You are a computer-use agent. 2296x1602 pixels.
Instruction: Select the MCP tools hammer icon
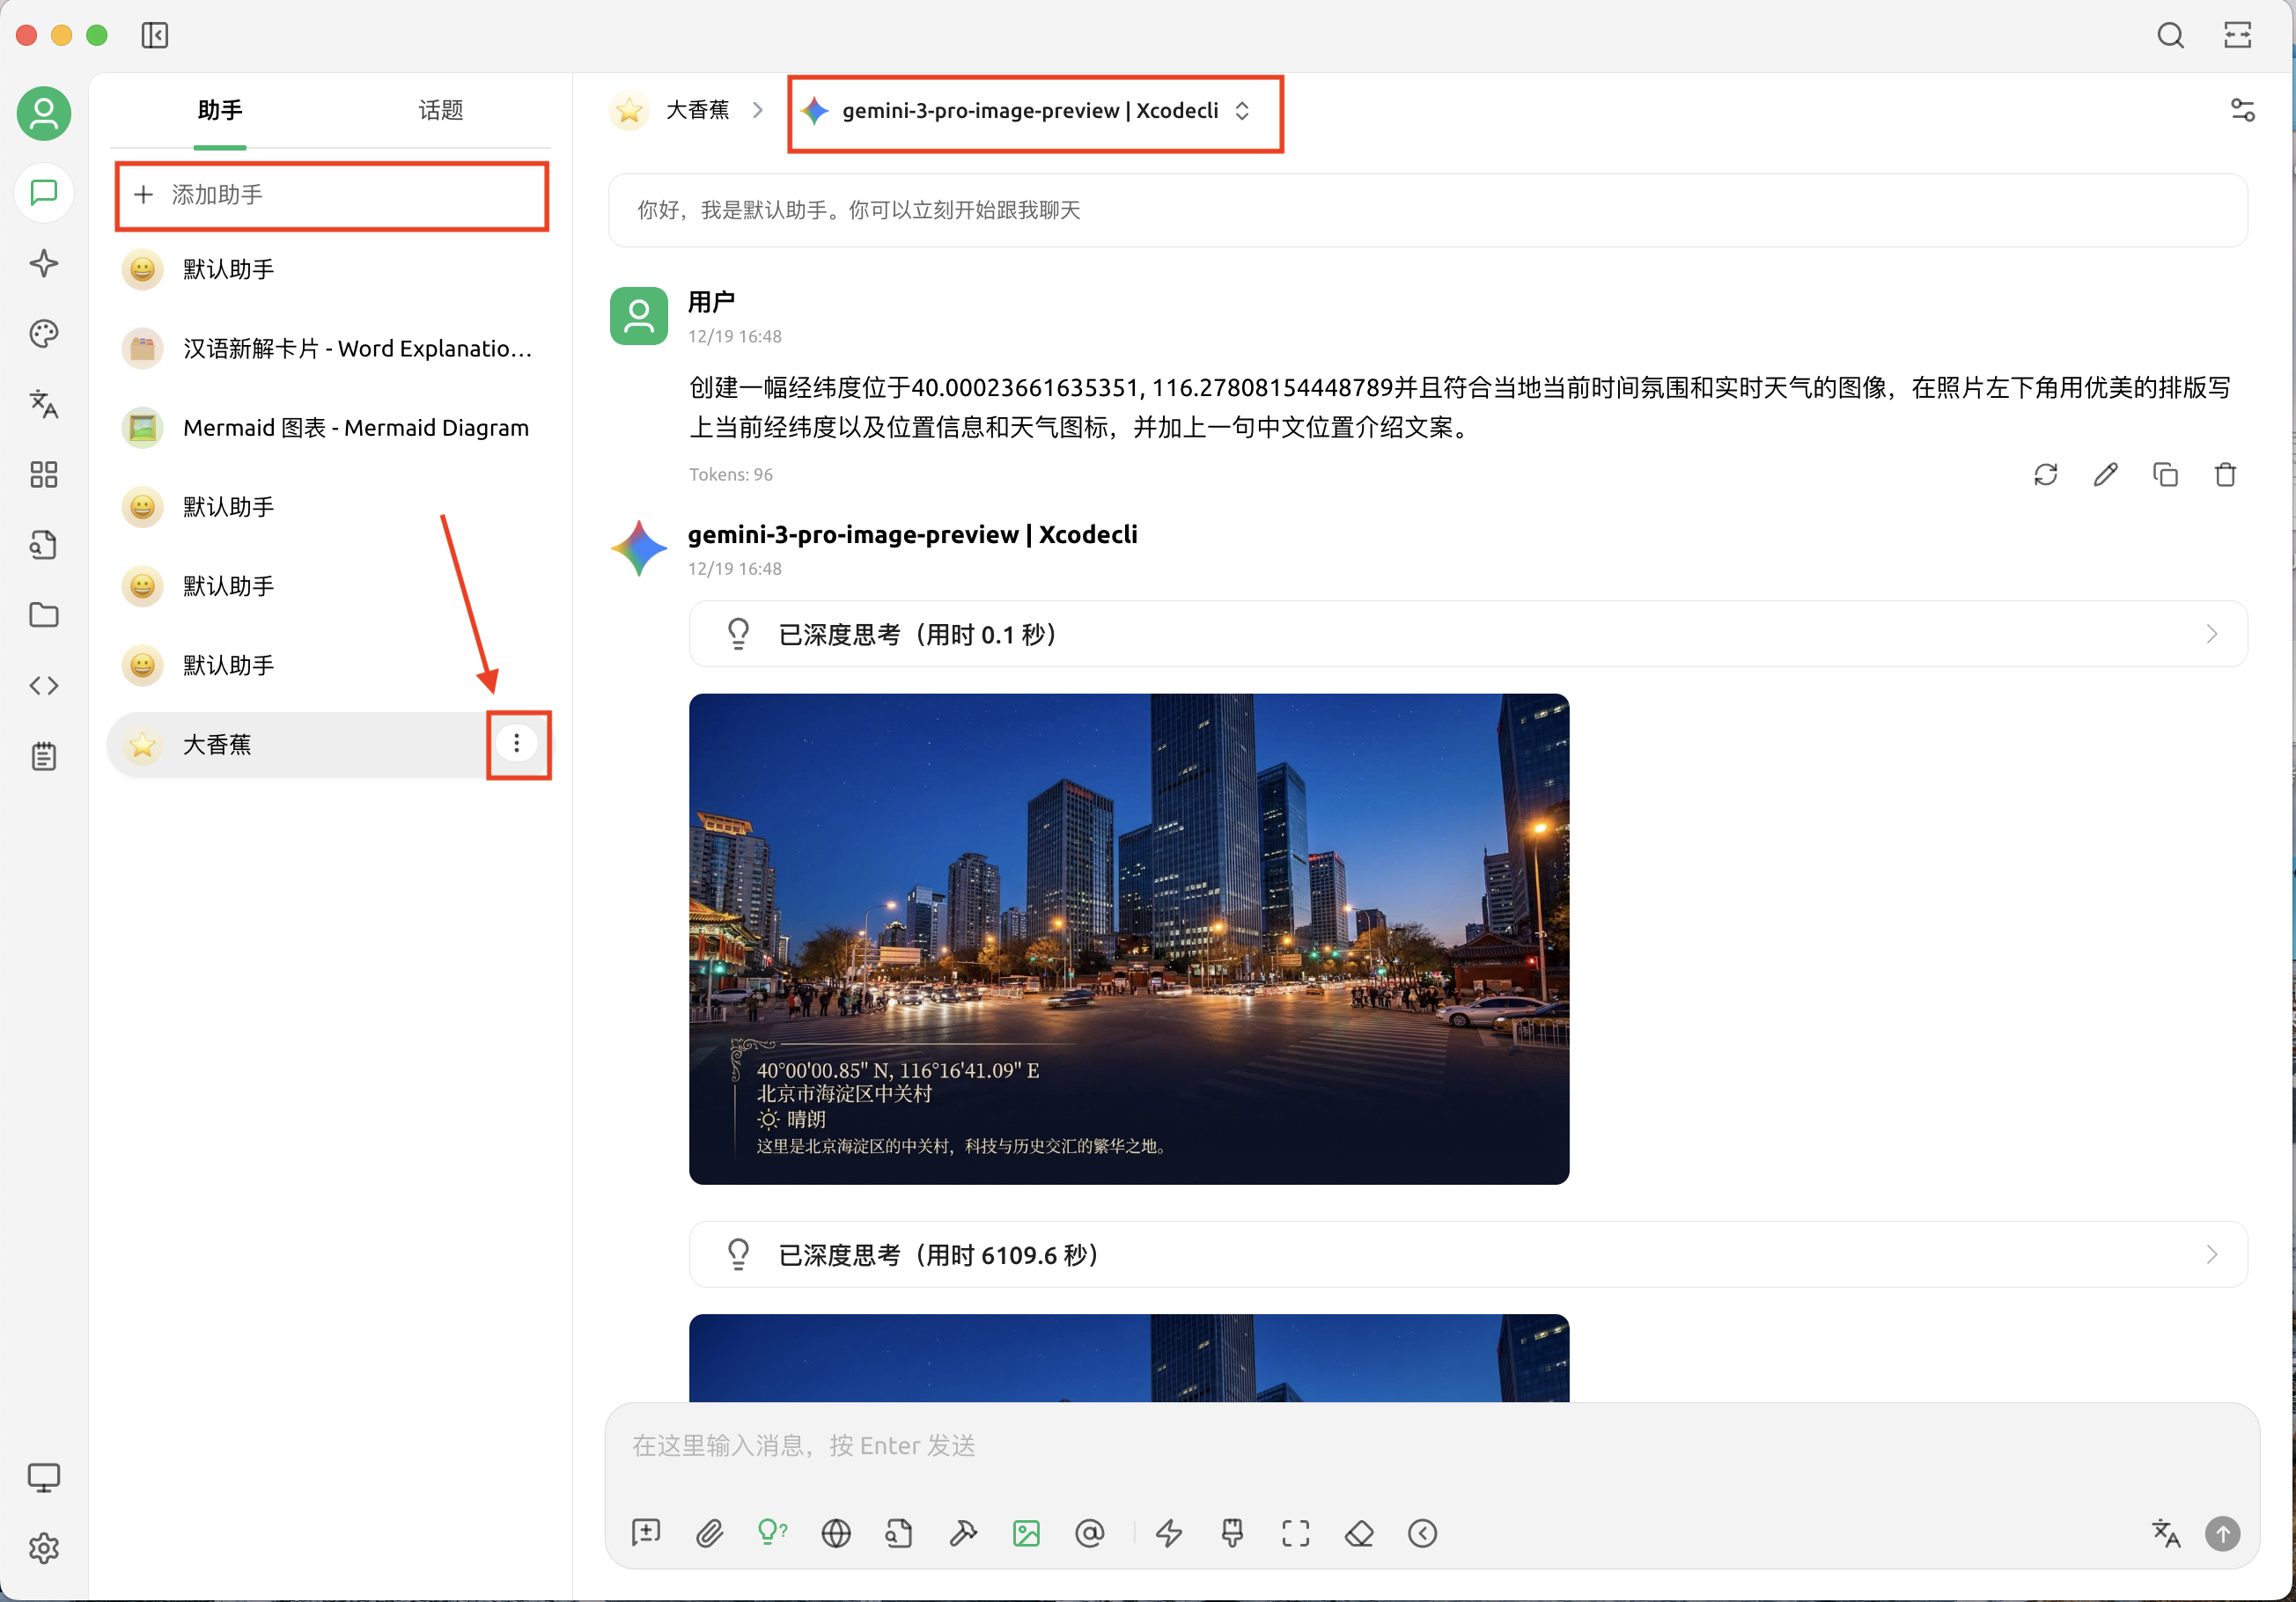click(963, 1533)
